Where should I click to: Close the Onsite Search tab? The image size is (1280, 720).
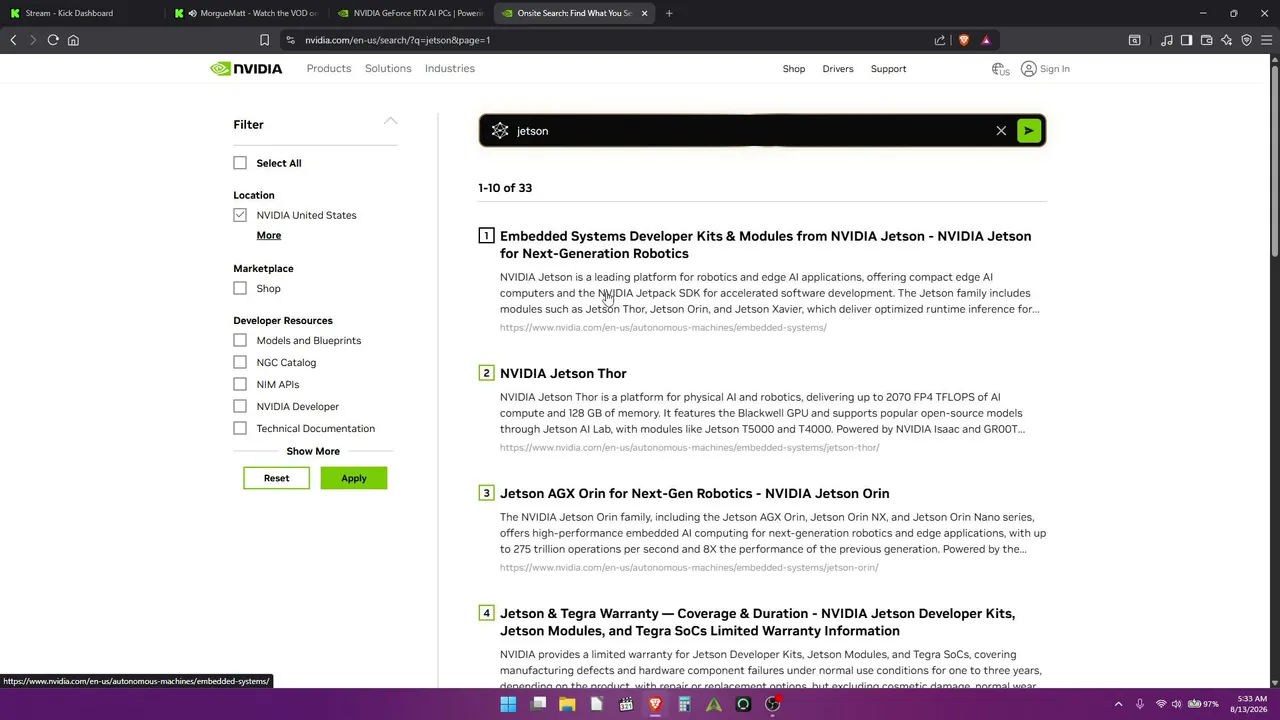(x=644, y=13)
